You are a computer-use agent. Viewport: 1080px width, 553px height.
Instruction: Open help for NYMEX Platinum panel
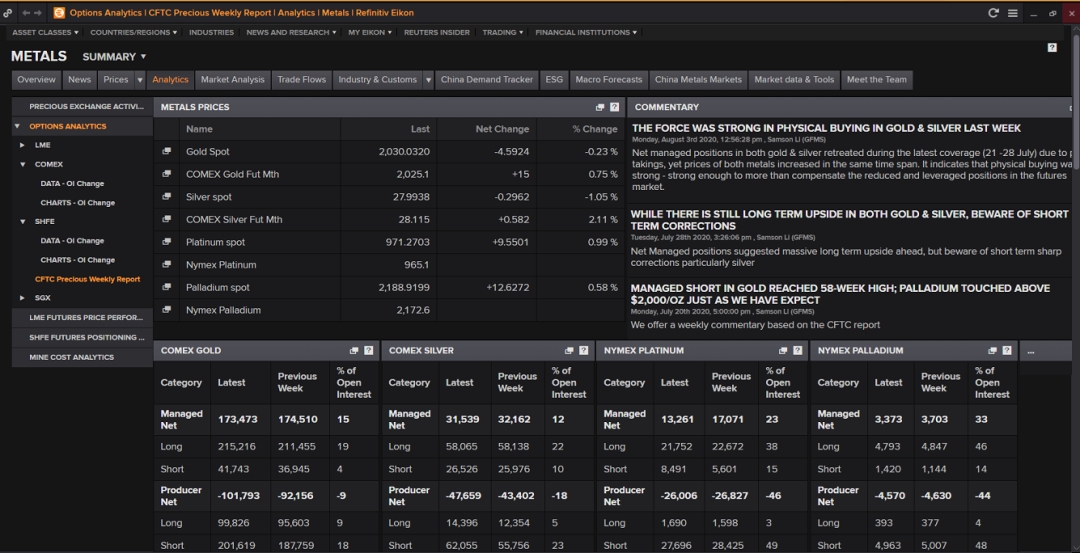click(798, 351)
